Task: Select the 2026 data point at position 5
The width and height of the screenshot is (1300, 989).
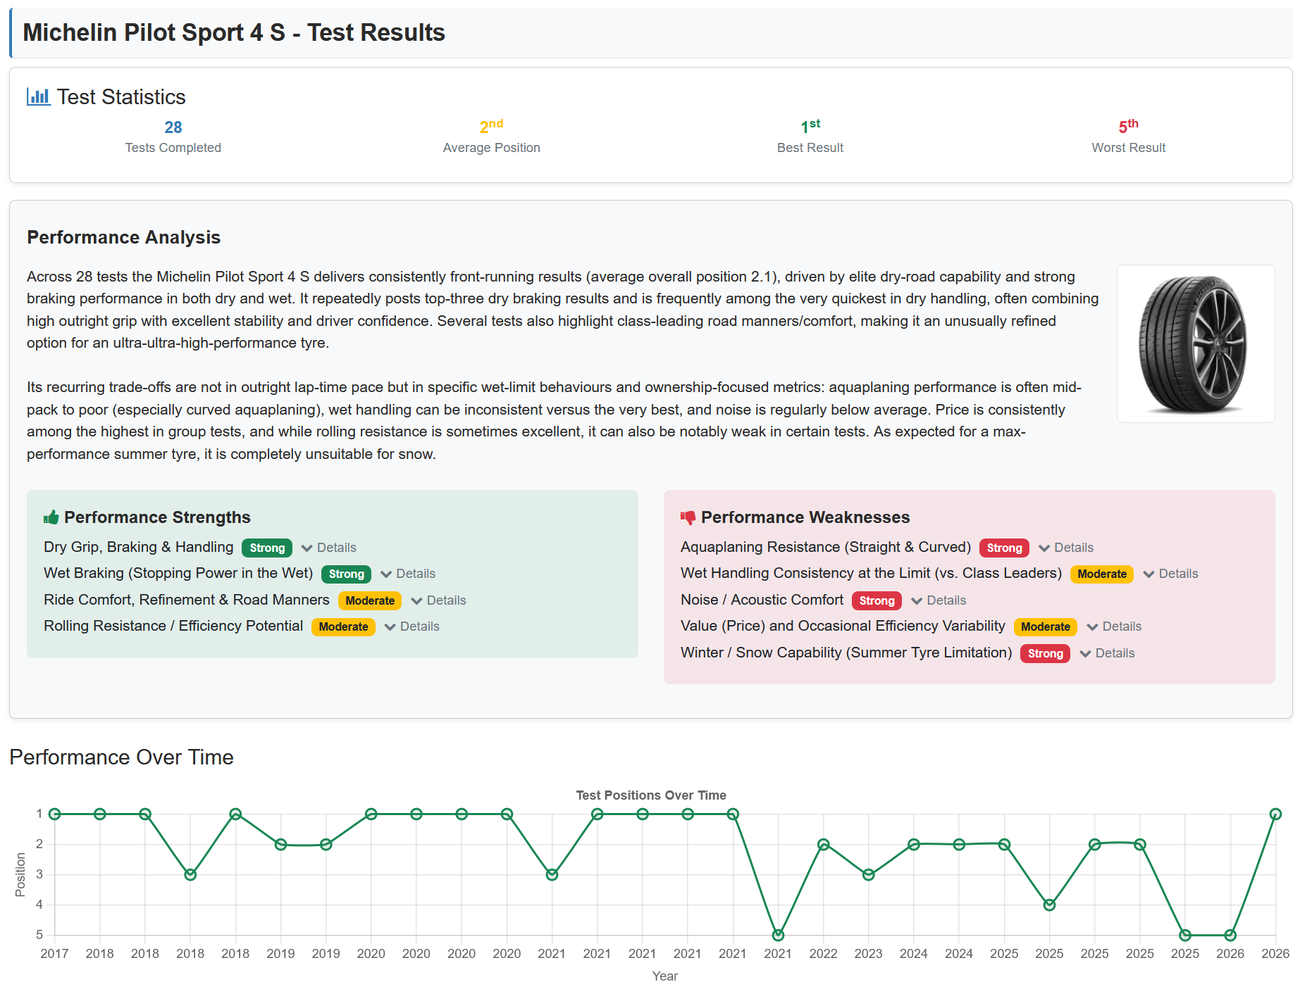Action: point(1230,936)
